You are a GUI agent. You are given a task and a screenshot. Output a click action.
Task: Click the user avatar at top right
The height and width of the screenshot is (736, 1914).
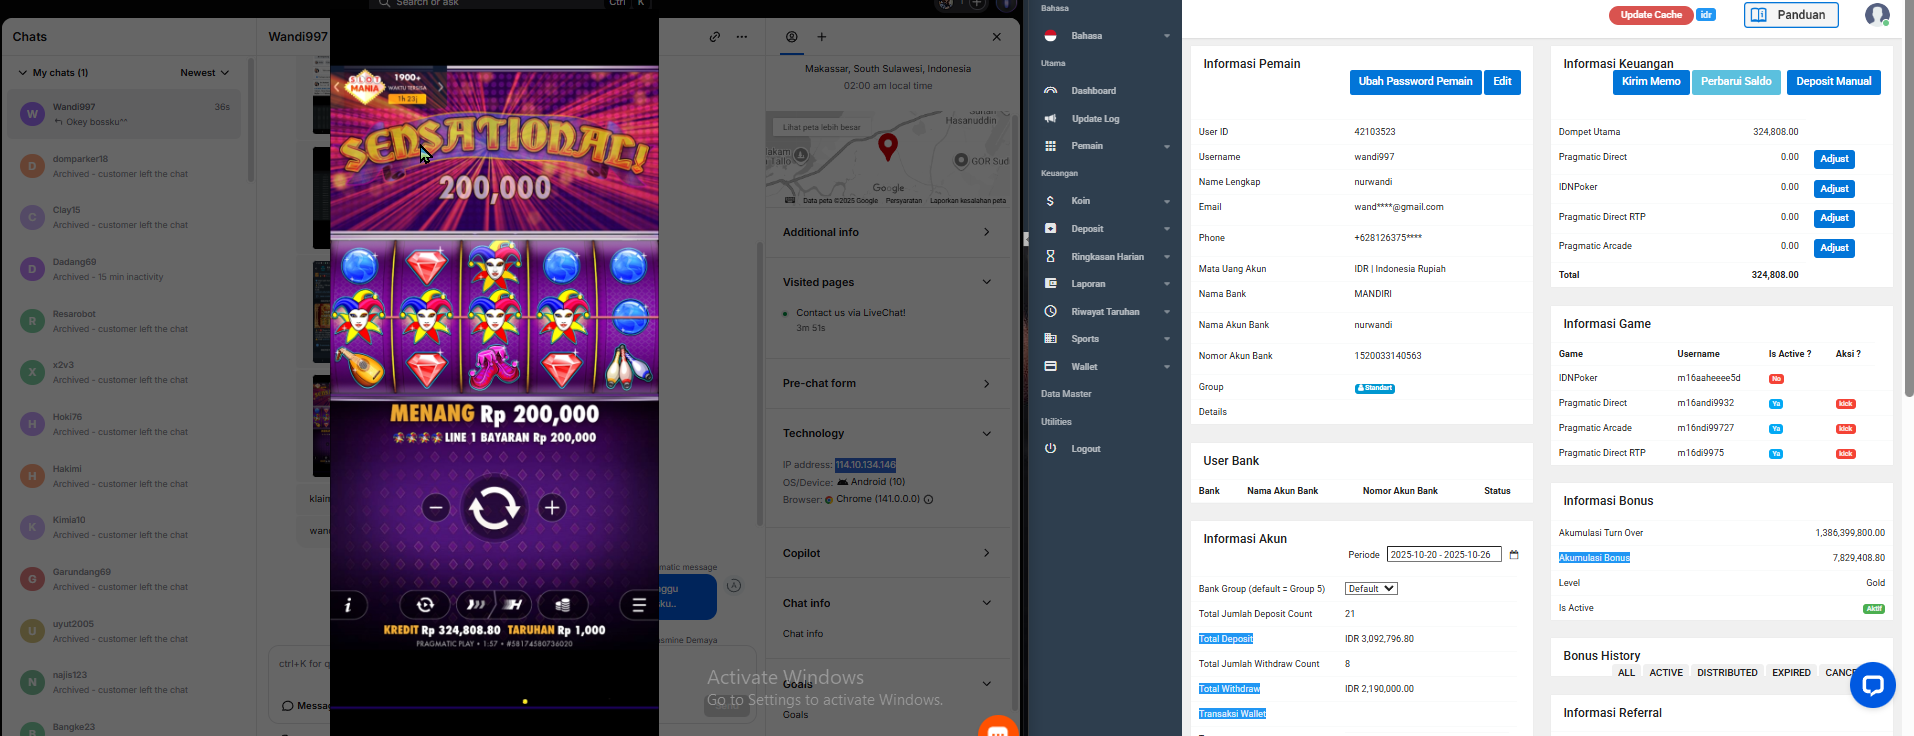coord(1877,15)
